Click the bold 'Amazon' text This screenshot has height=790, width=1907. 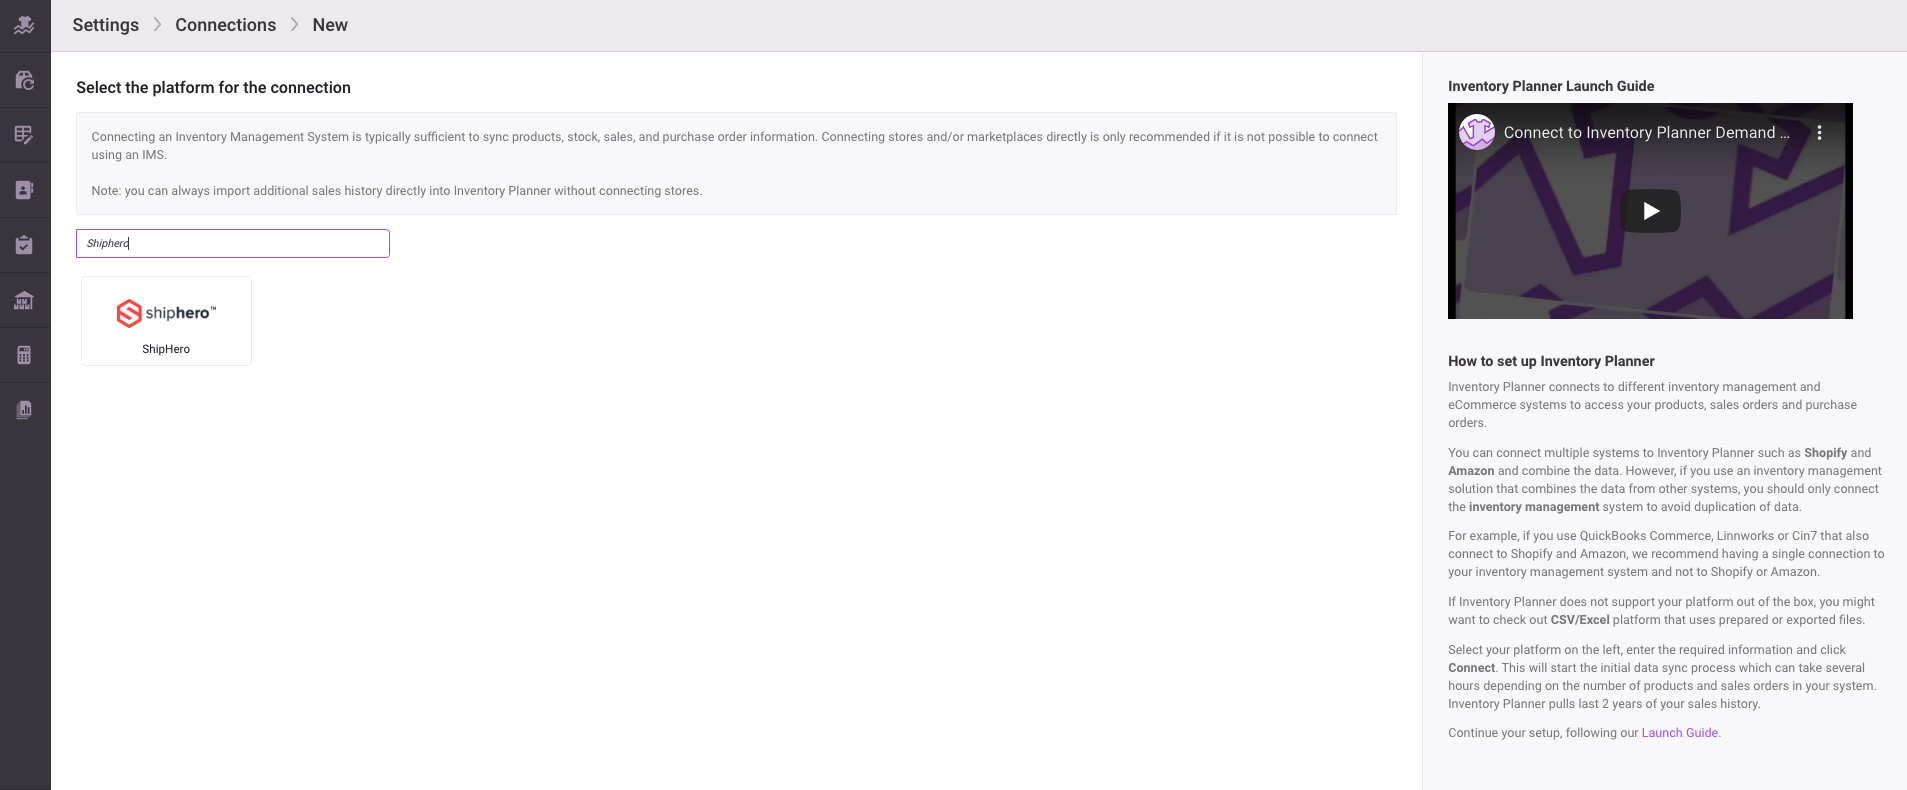(x=1471, y=471)
